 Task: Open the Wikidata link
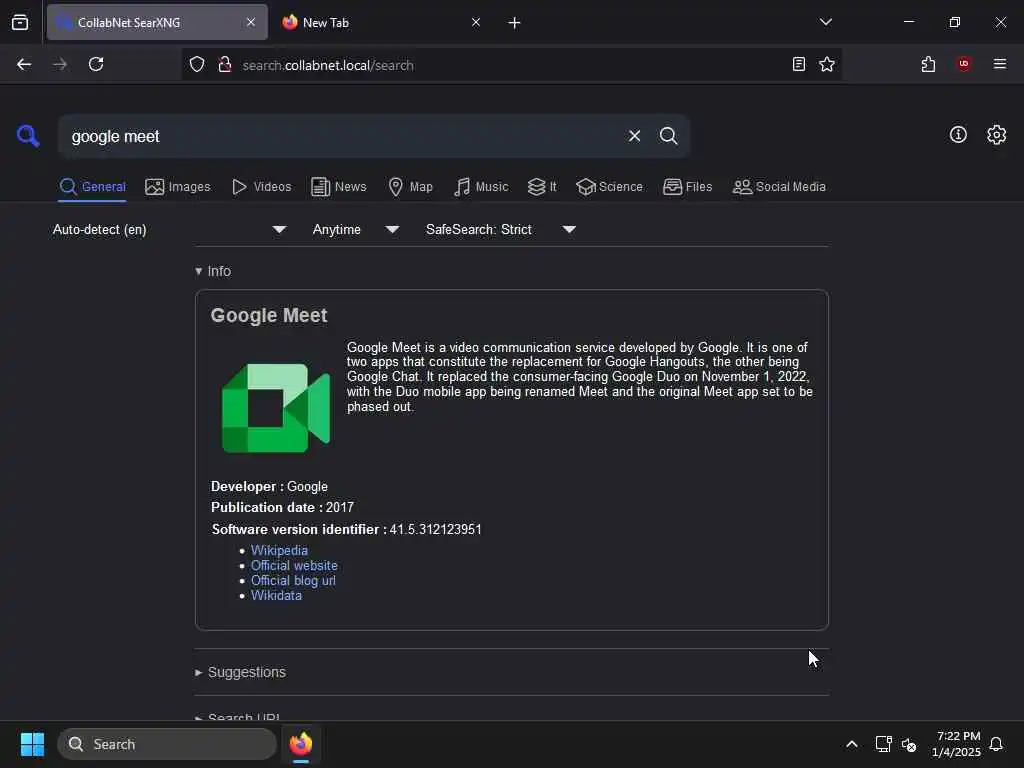pyautogui.click(x=276, y=596)
